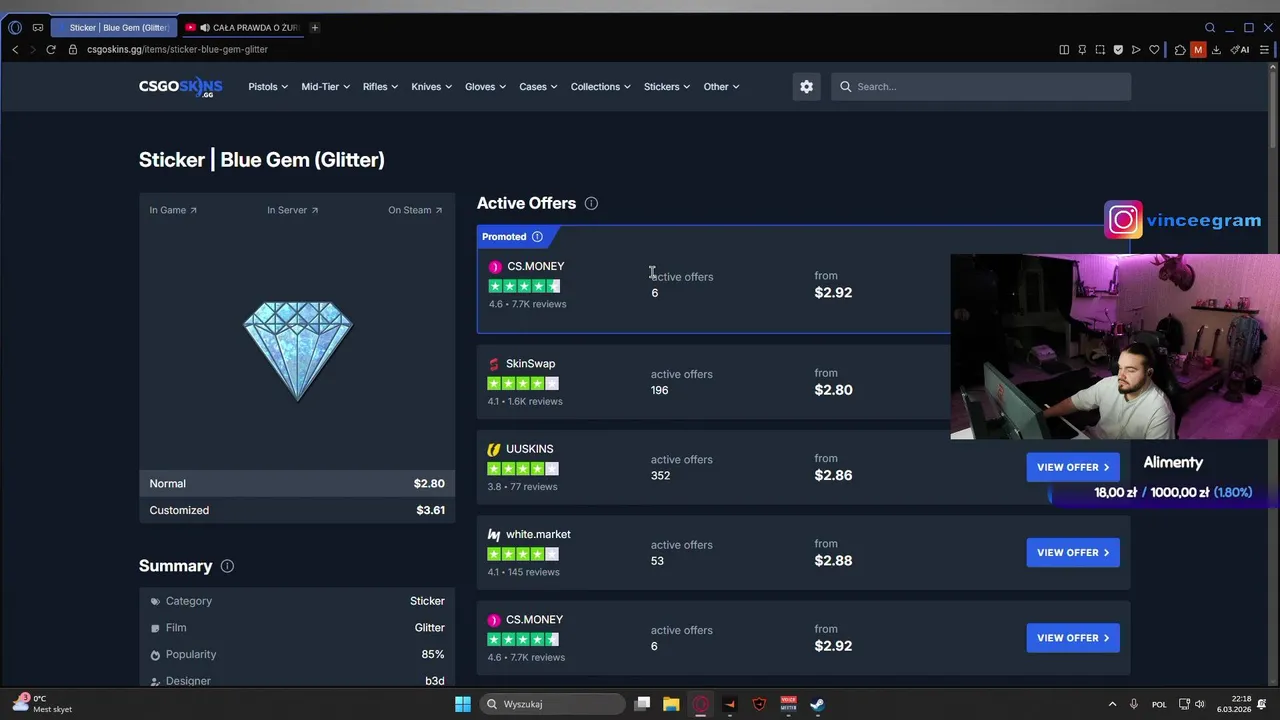Click the browser address bar URL

(177, 49)
